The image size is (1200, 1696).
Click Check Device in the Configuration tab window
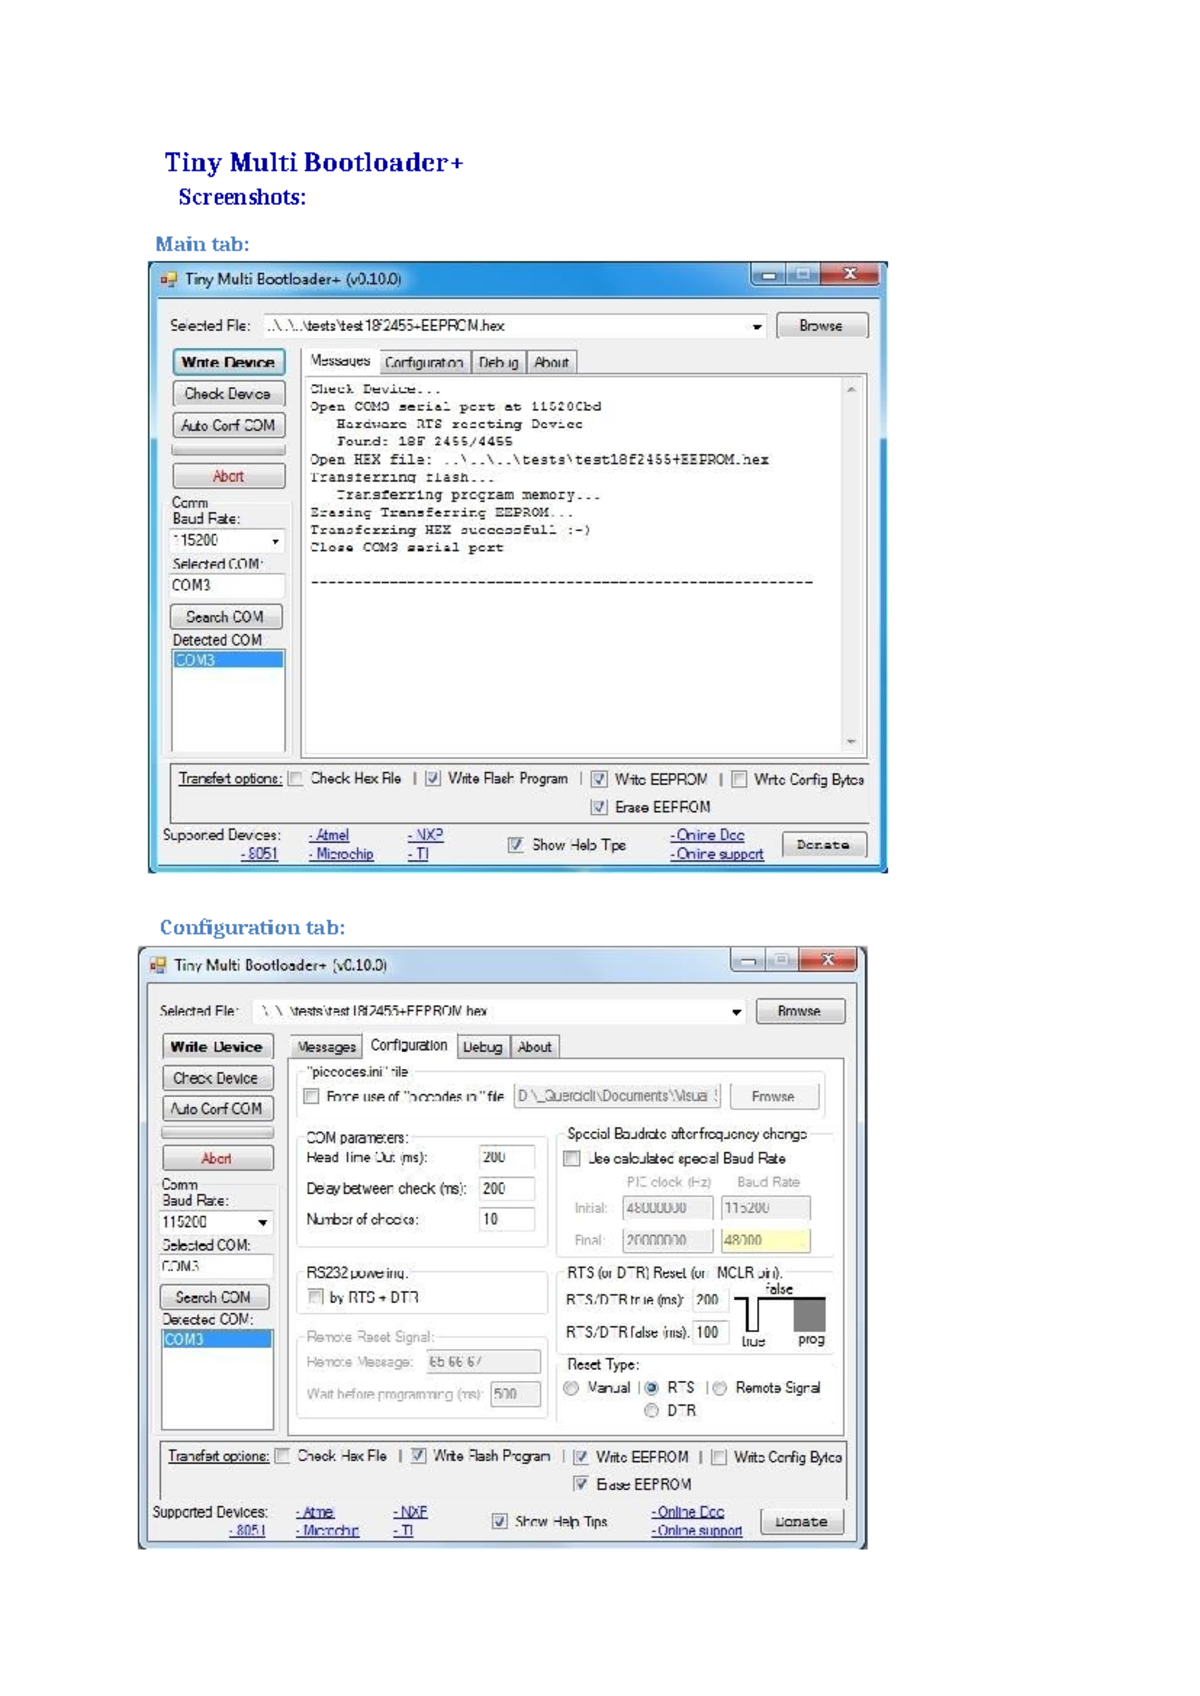coord(217,1078)
